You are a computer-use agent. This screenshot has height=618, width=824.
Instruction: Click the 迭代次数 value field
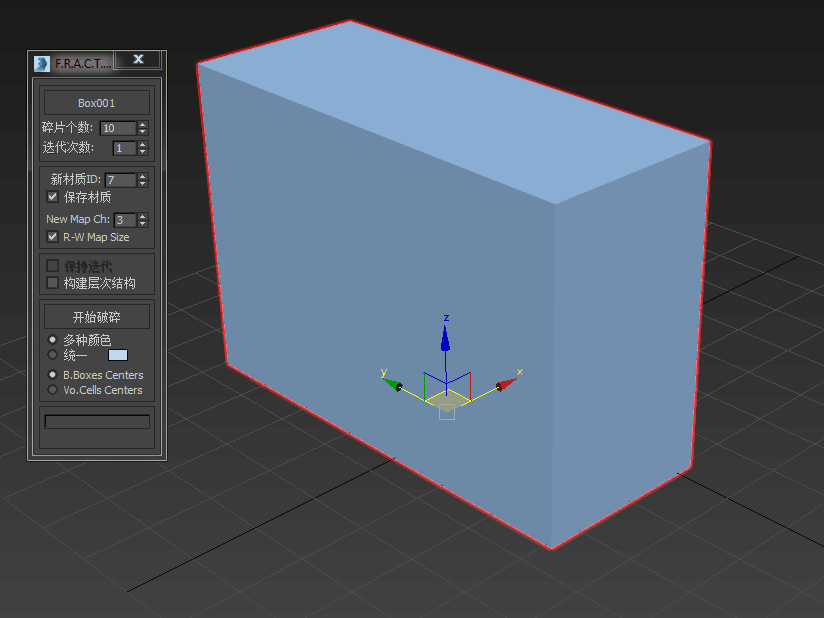123,148
